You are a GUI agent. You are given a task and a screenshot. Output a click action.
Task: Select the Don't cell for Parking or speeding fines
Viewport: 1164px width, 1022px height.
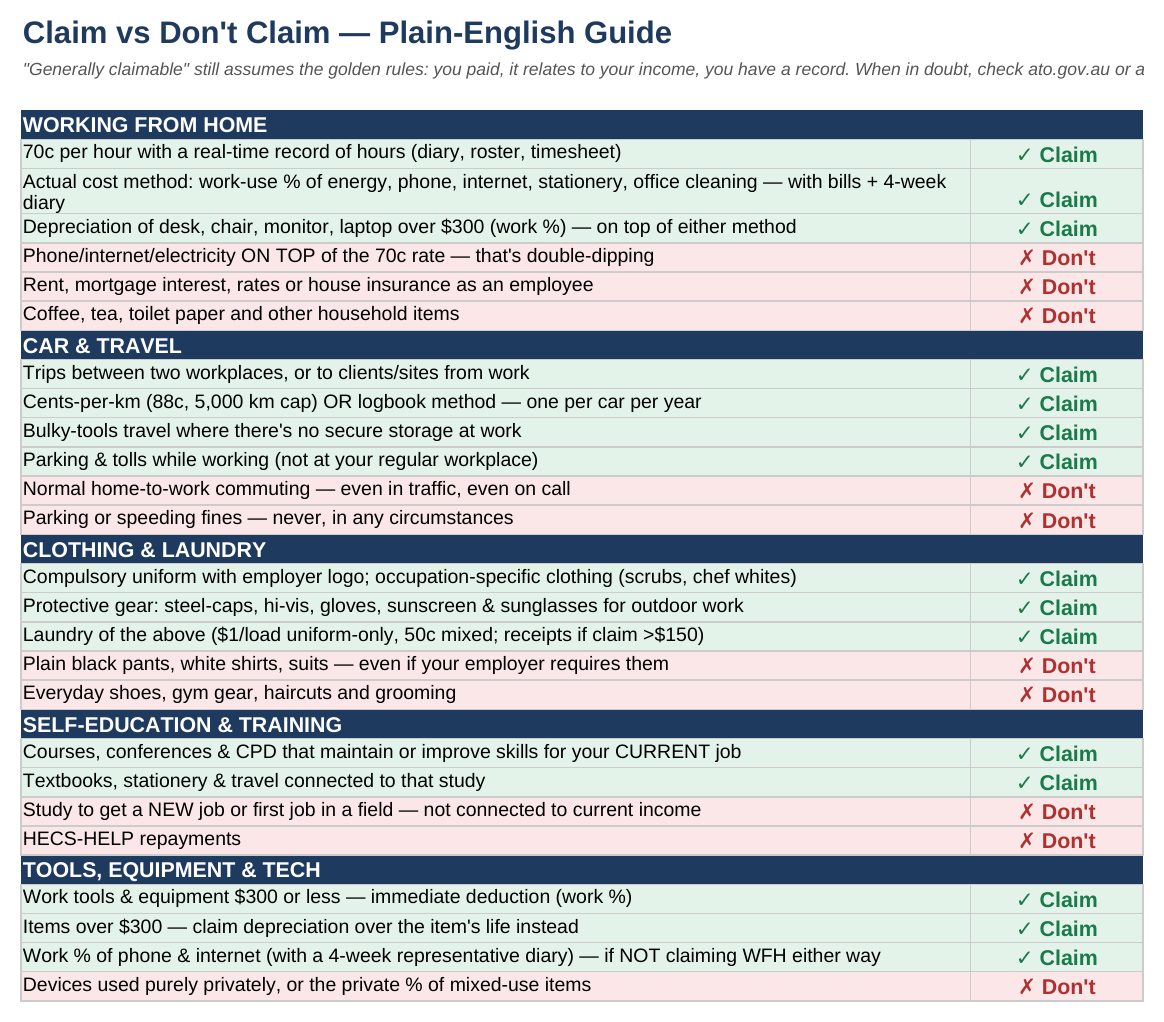point(1056,520)
